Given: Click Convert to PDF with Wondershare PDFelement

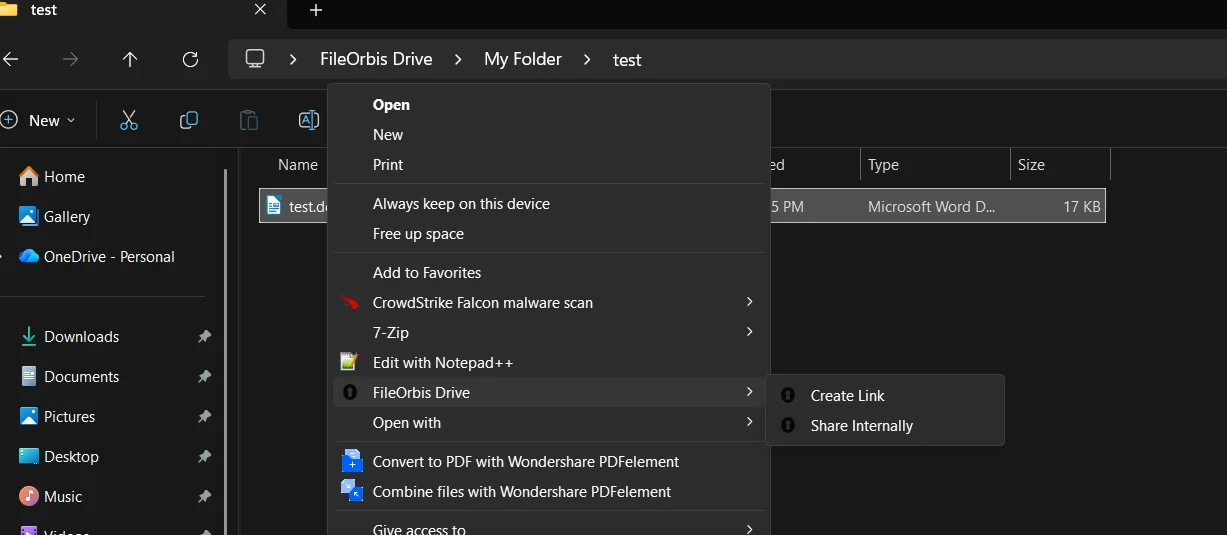Looking at the screenshot, I should [525, 462].
